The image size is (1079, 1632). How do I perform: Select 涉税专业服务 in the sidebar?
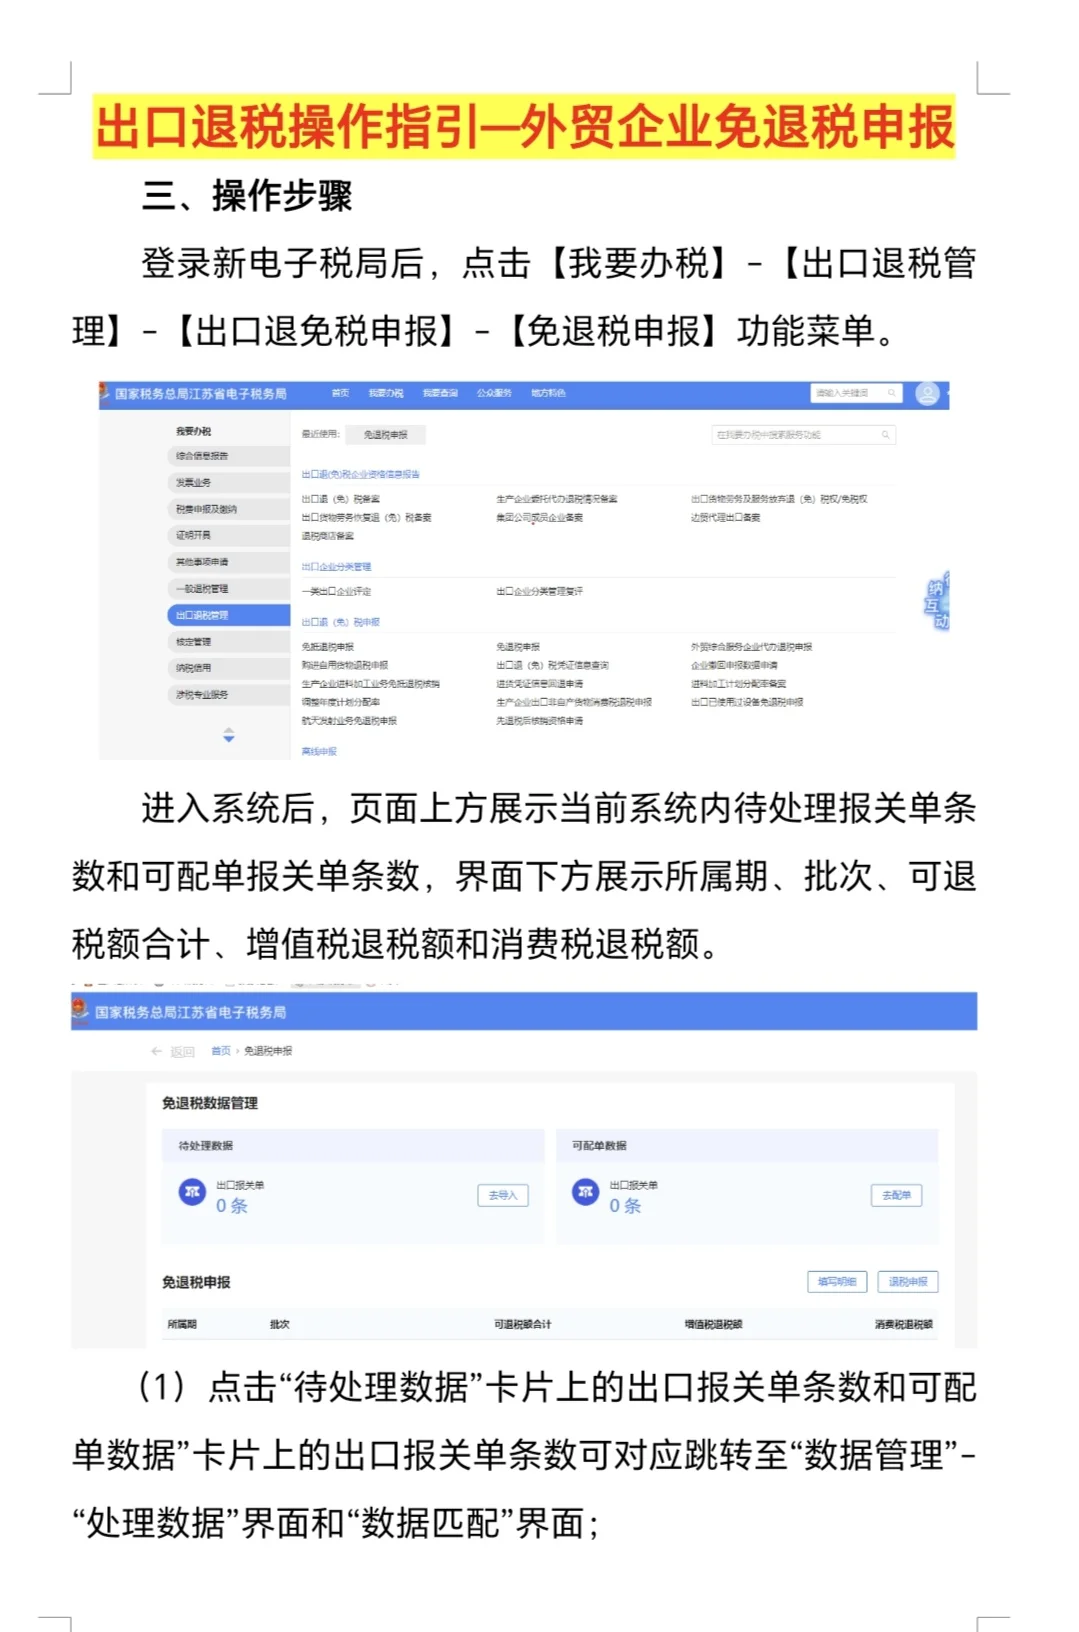228,695
